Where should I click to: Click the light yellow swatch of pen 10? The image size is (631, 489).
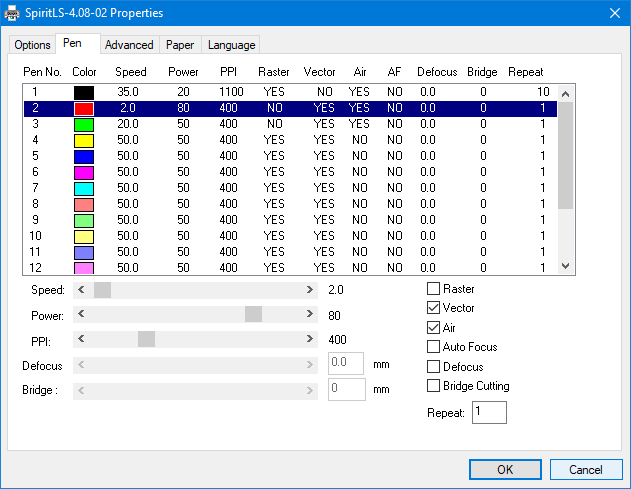tap(84, 236)
